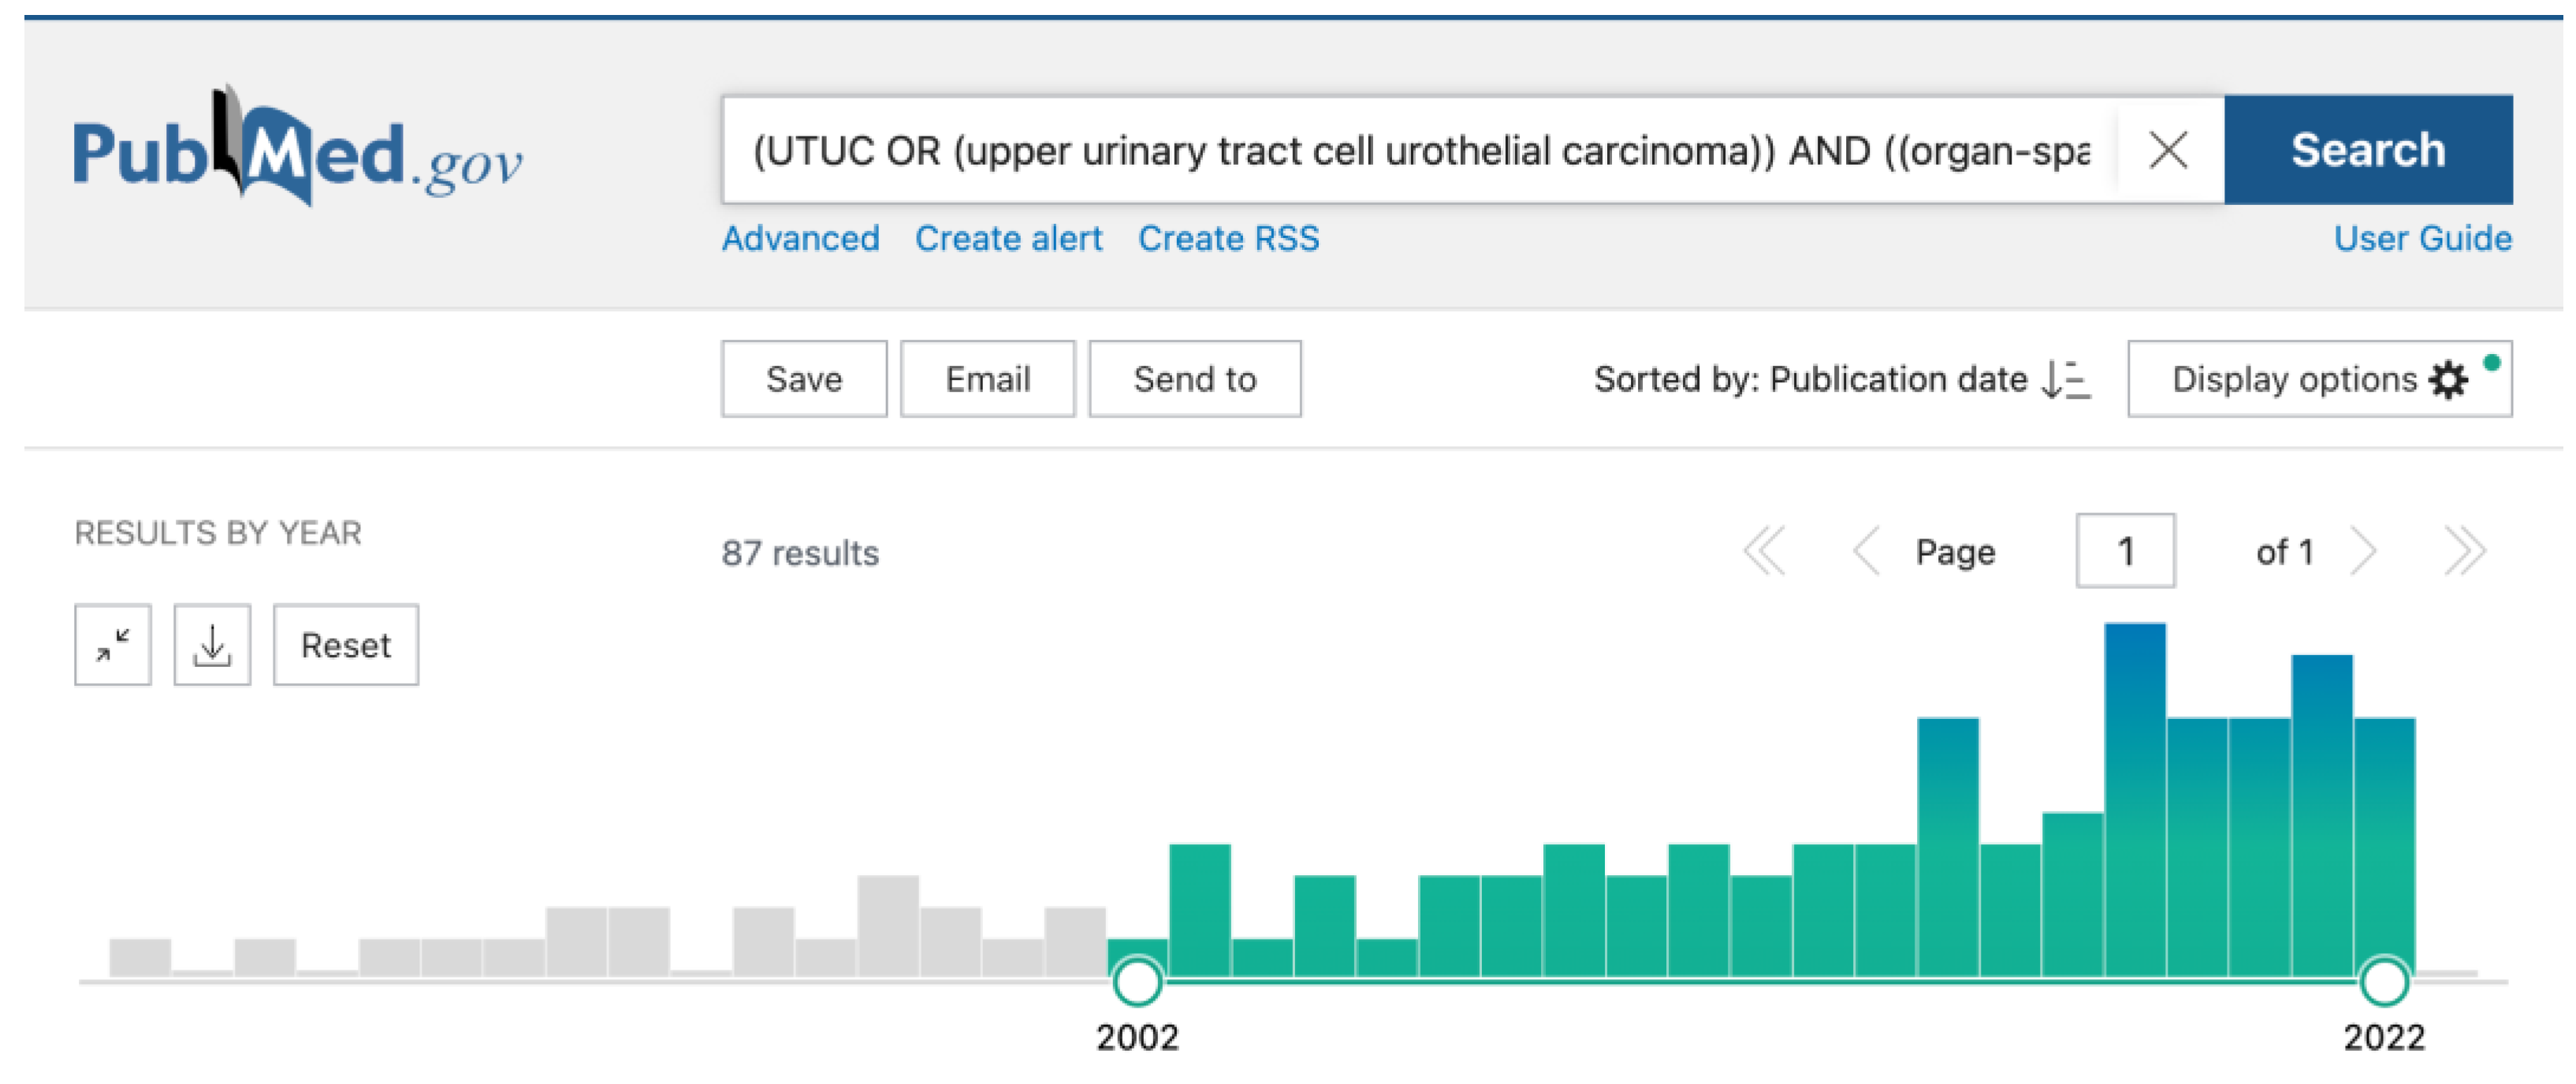Go to the next results page

pyautogui.click(x=2363, y=552)
